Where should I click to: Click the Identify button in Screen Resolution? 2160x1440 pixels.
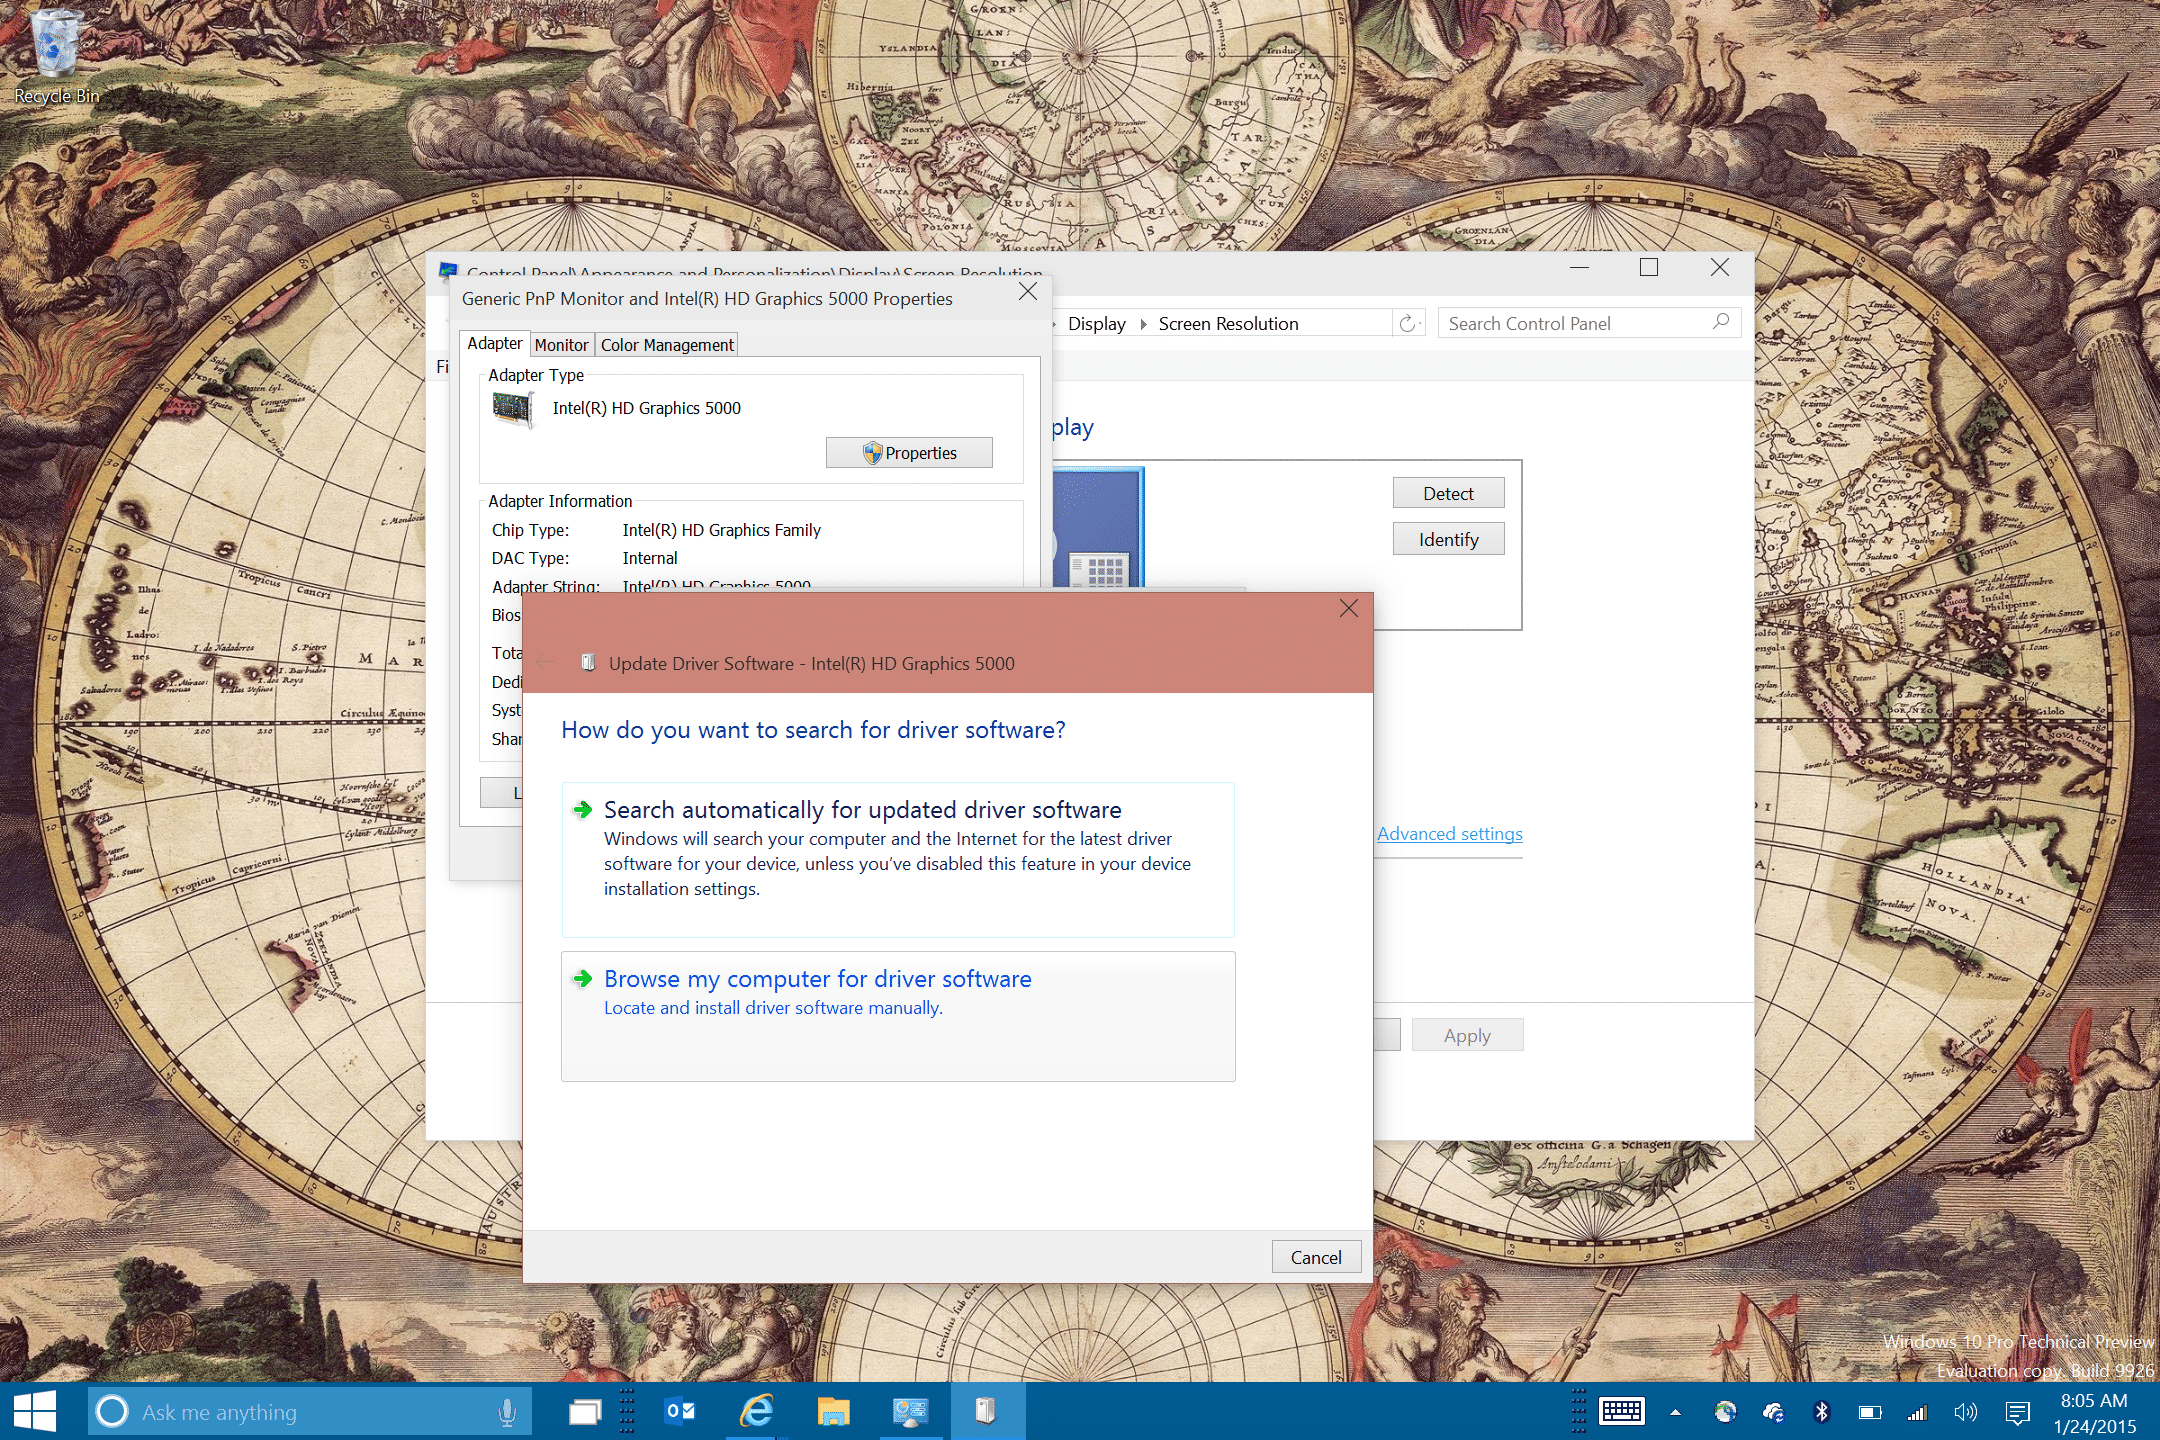coord(1448,539)
